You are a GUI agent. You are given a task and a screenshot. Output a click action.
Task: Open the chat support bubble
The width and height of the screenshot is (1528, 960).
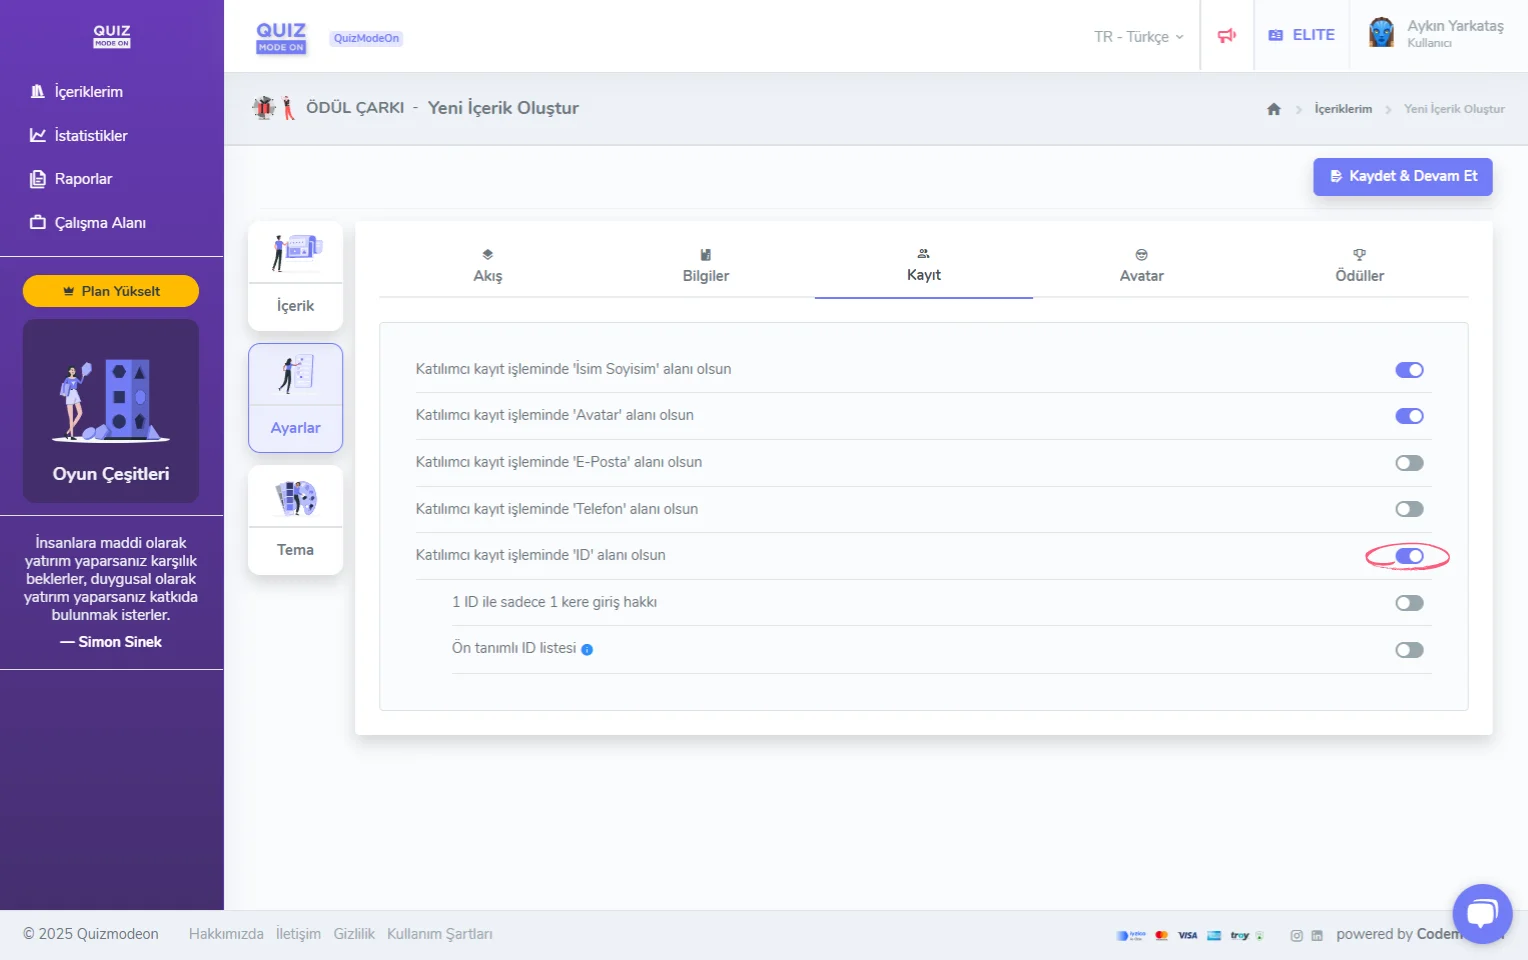[1481, 913]
